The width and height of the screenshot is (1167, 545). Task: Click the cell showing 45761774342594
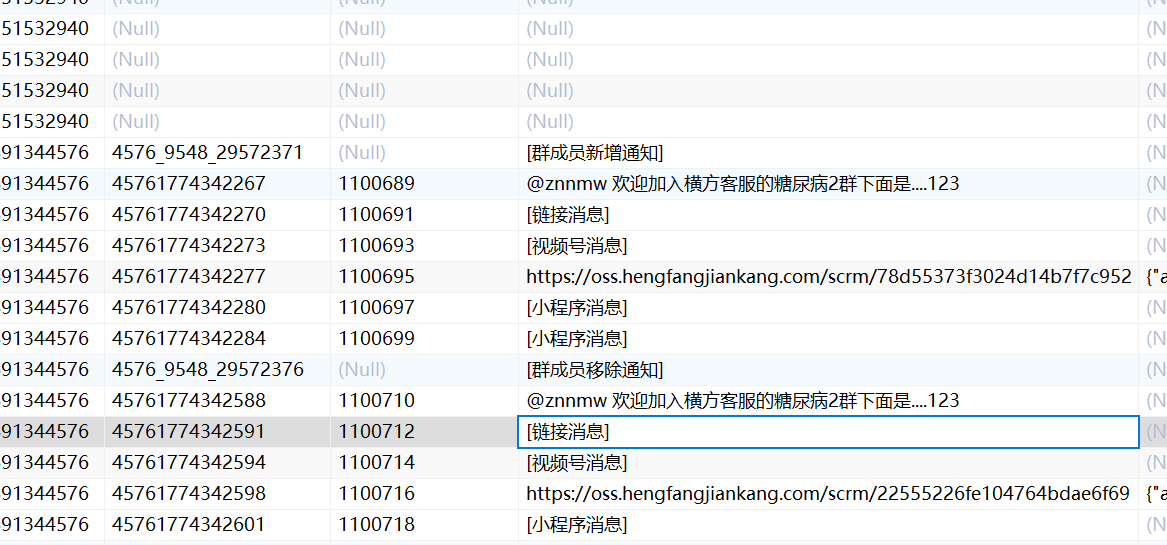pyautogui.click(x=189, y=463)
